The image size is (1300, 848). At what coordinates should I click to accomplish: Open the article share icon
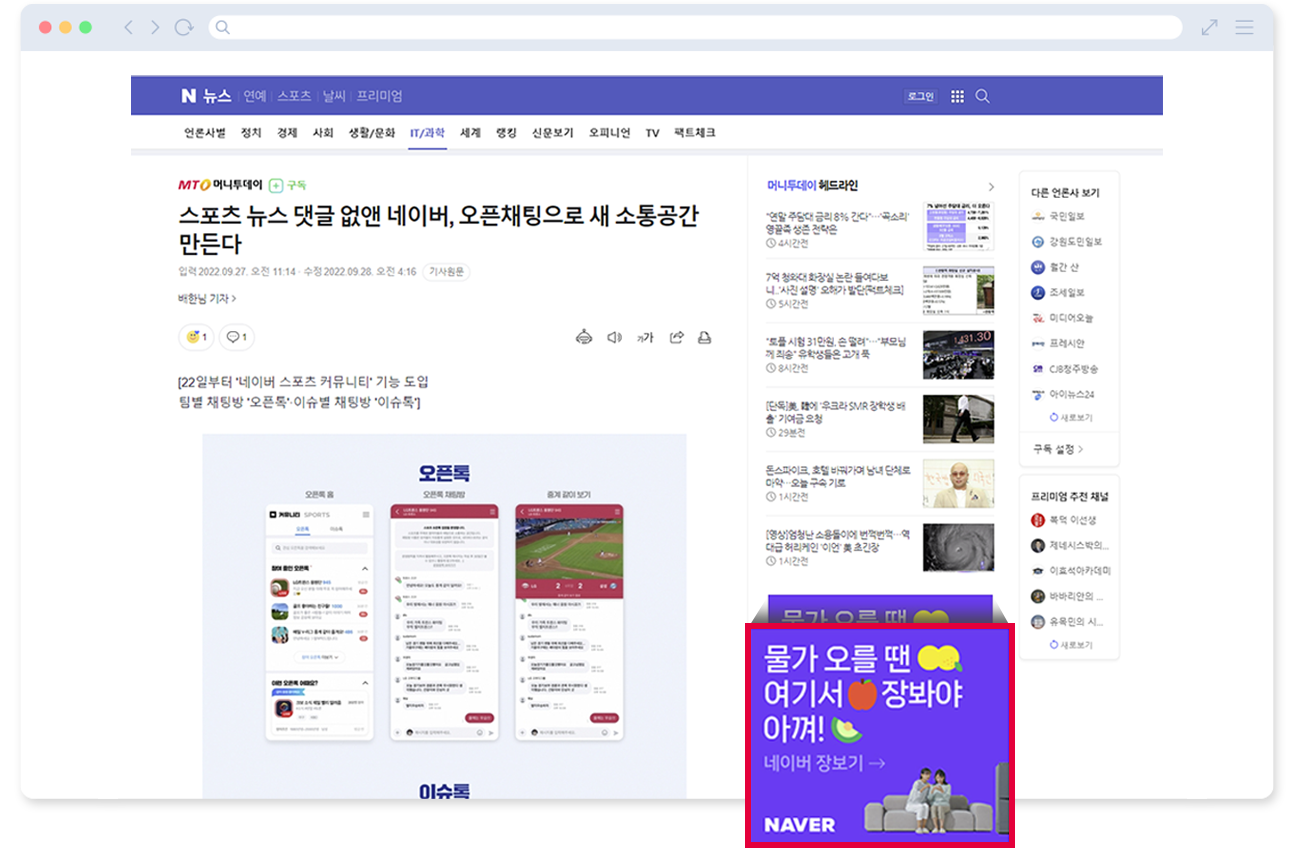tap(676, 338)
